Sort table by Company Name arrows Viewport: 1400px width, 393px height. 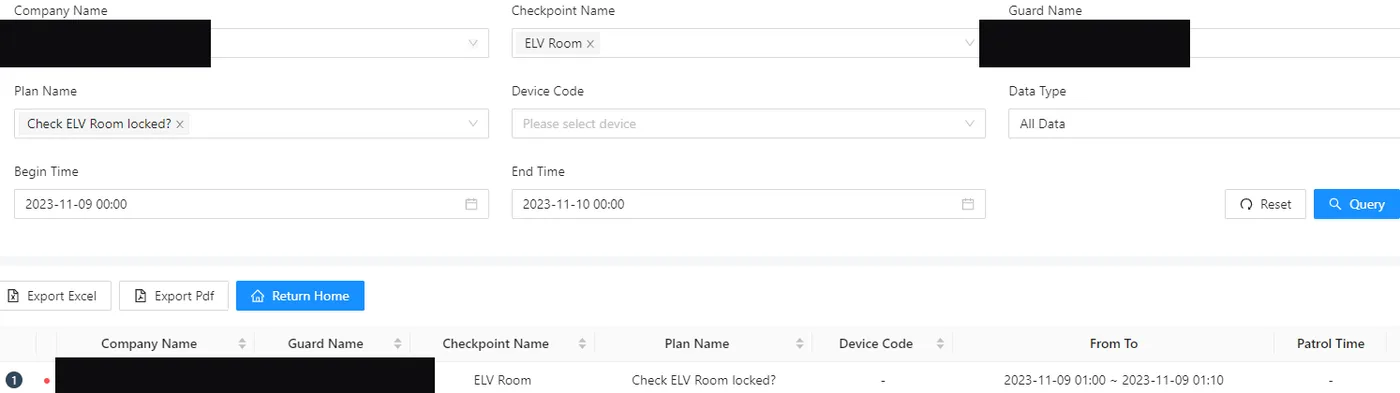(x=242, y=344)
